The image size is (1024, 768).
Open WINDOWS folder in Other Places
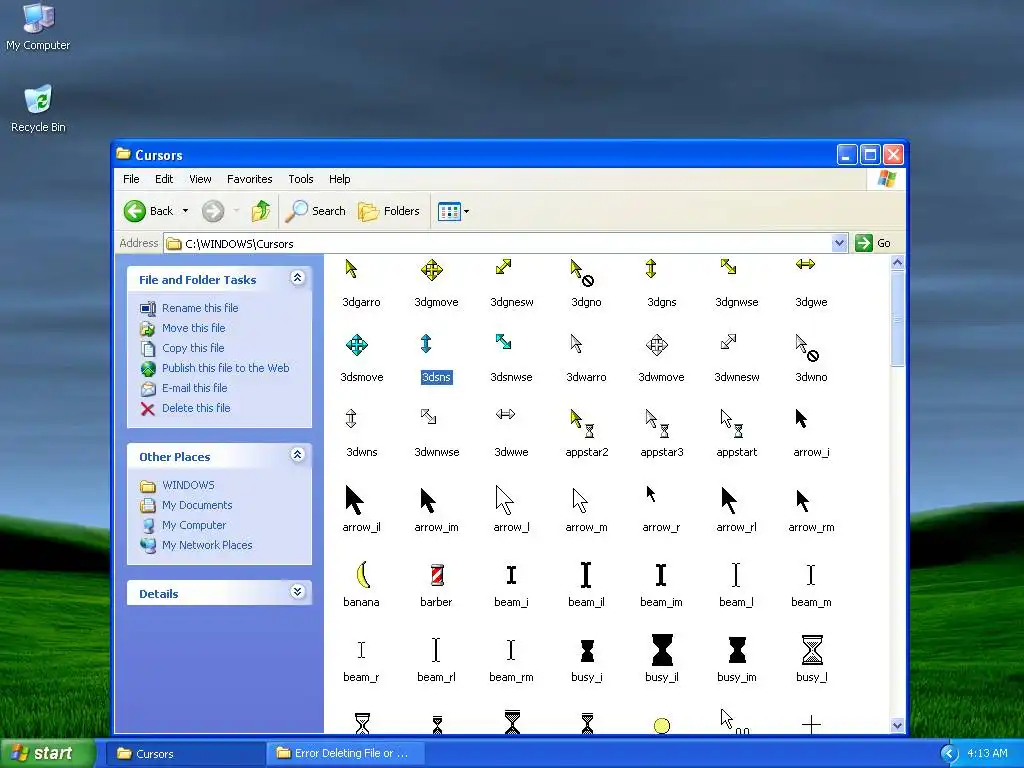188,485
